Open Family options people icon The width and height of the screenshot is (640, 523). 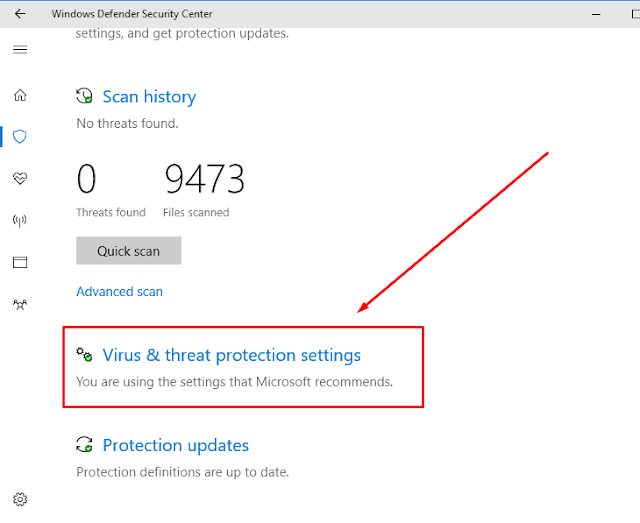[20, 305]
